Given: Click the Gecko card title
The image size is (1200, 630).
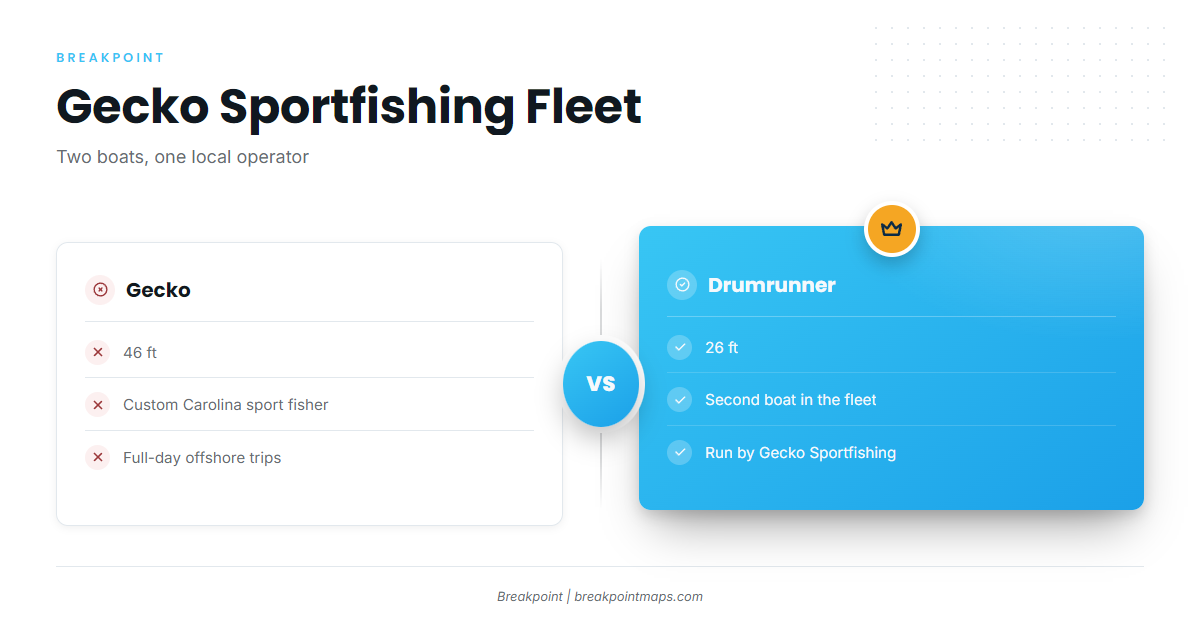Looking at the screenshot, I should click(x=158, y=290).
